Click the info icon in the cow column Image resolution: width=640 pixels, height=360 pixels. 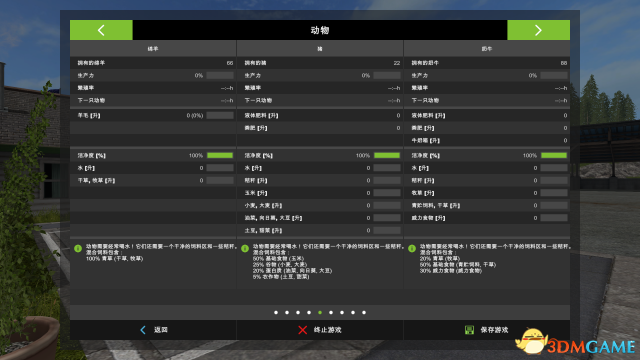pyautogui.click(x=412, y=248)
